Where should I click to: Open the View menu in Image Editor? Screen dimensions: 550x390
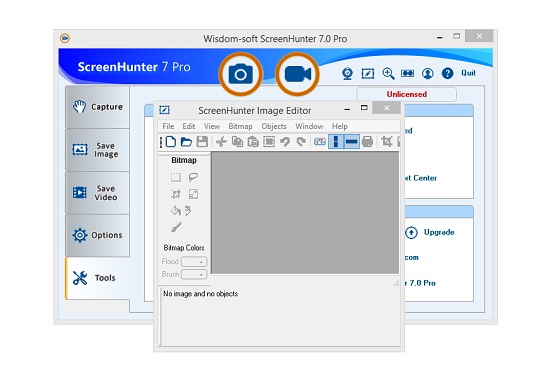tap(212, 126)
